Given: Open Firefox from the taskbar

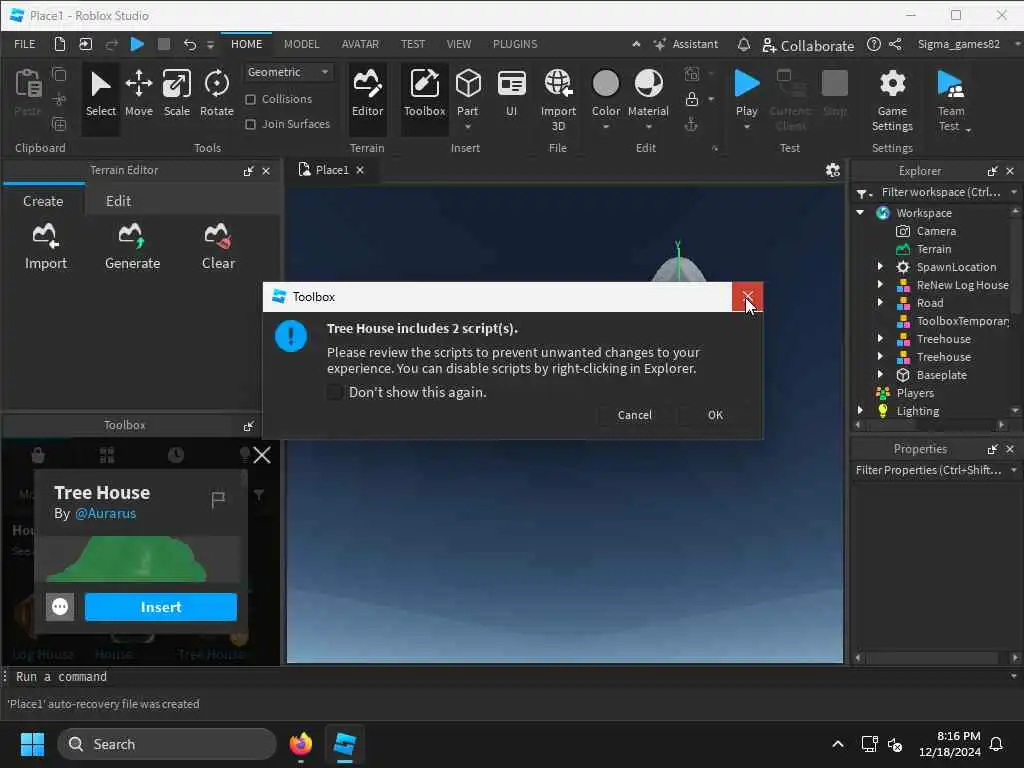Looking at the screenshot, I should coord(300,744).
